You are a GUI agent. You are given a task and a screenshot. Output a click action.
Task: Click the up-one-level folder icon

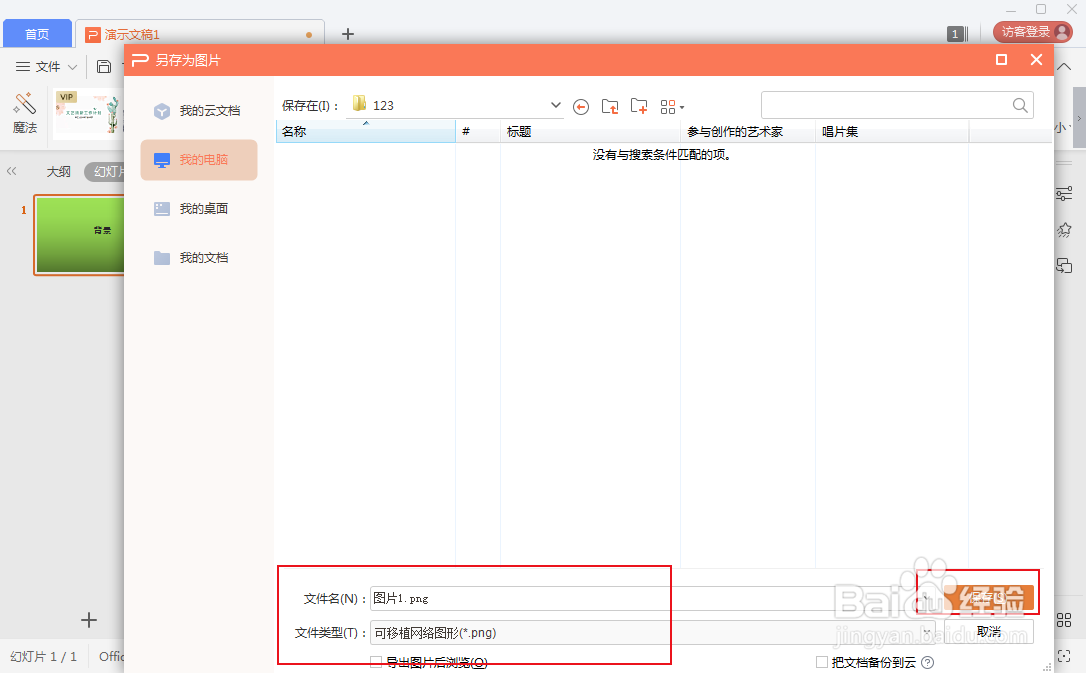click(611, 106)
